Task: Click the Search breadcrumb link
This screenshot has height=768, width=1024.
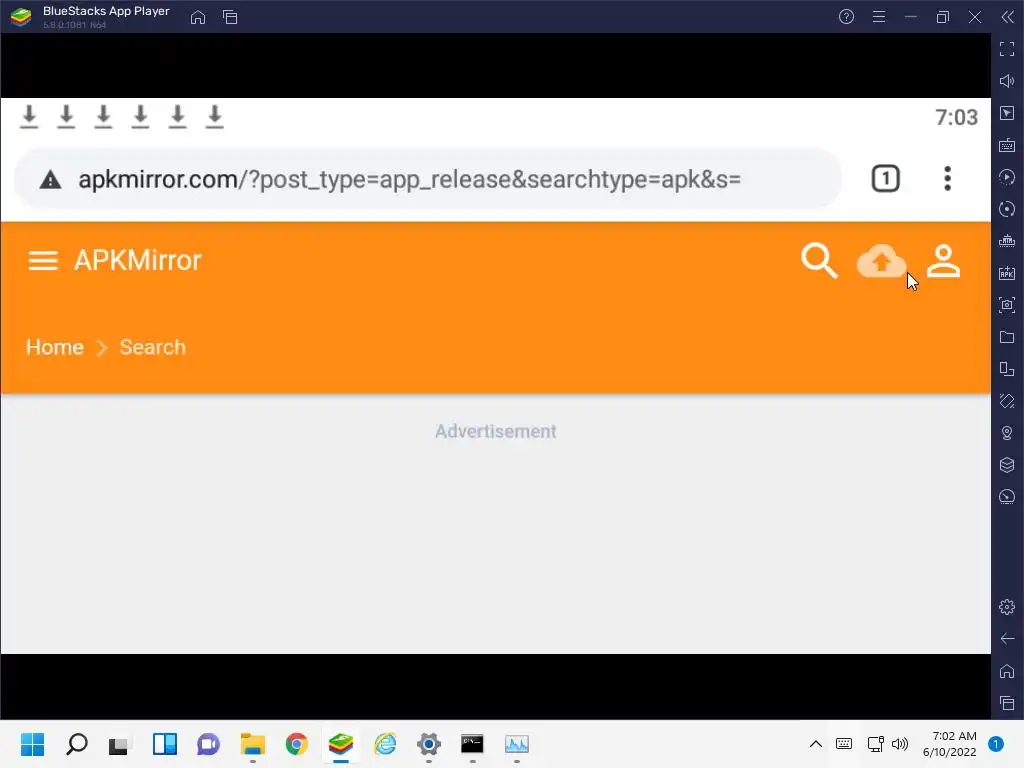Action: pyautogui.click(x=152, y=347)
